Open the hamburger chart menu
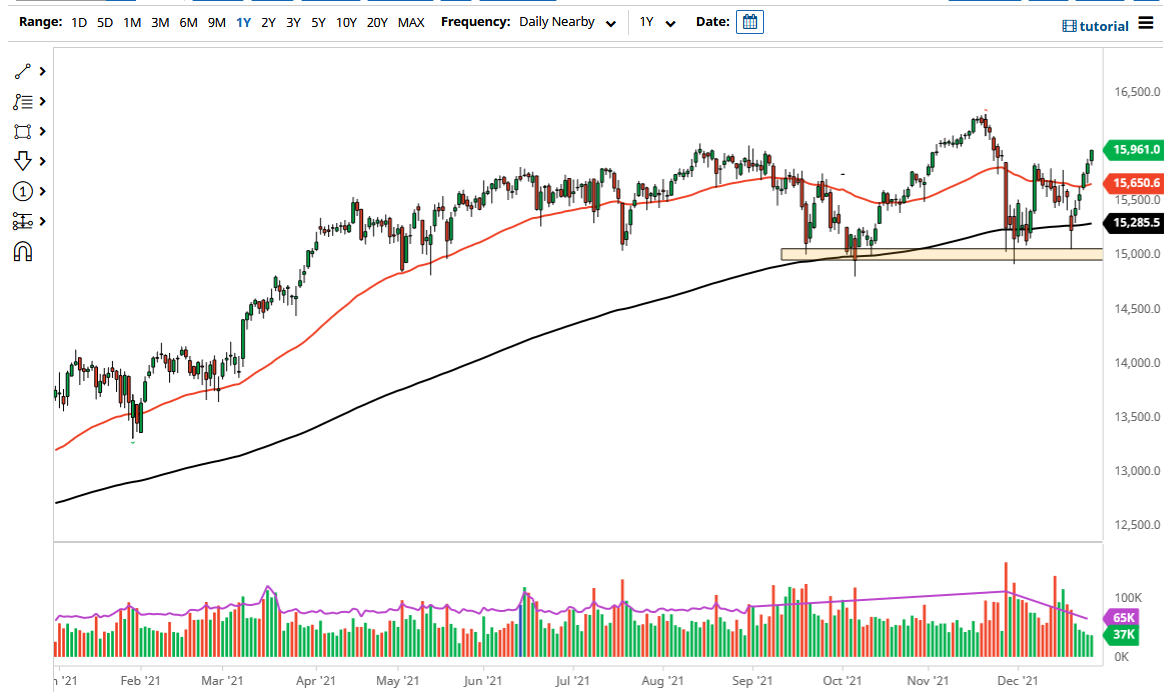The width and height of the screenshot is (1168, 698). pyautogui.click(x=1145, y=24)
